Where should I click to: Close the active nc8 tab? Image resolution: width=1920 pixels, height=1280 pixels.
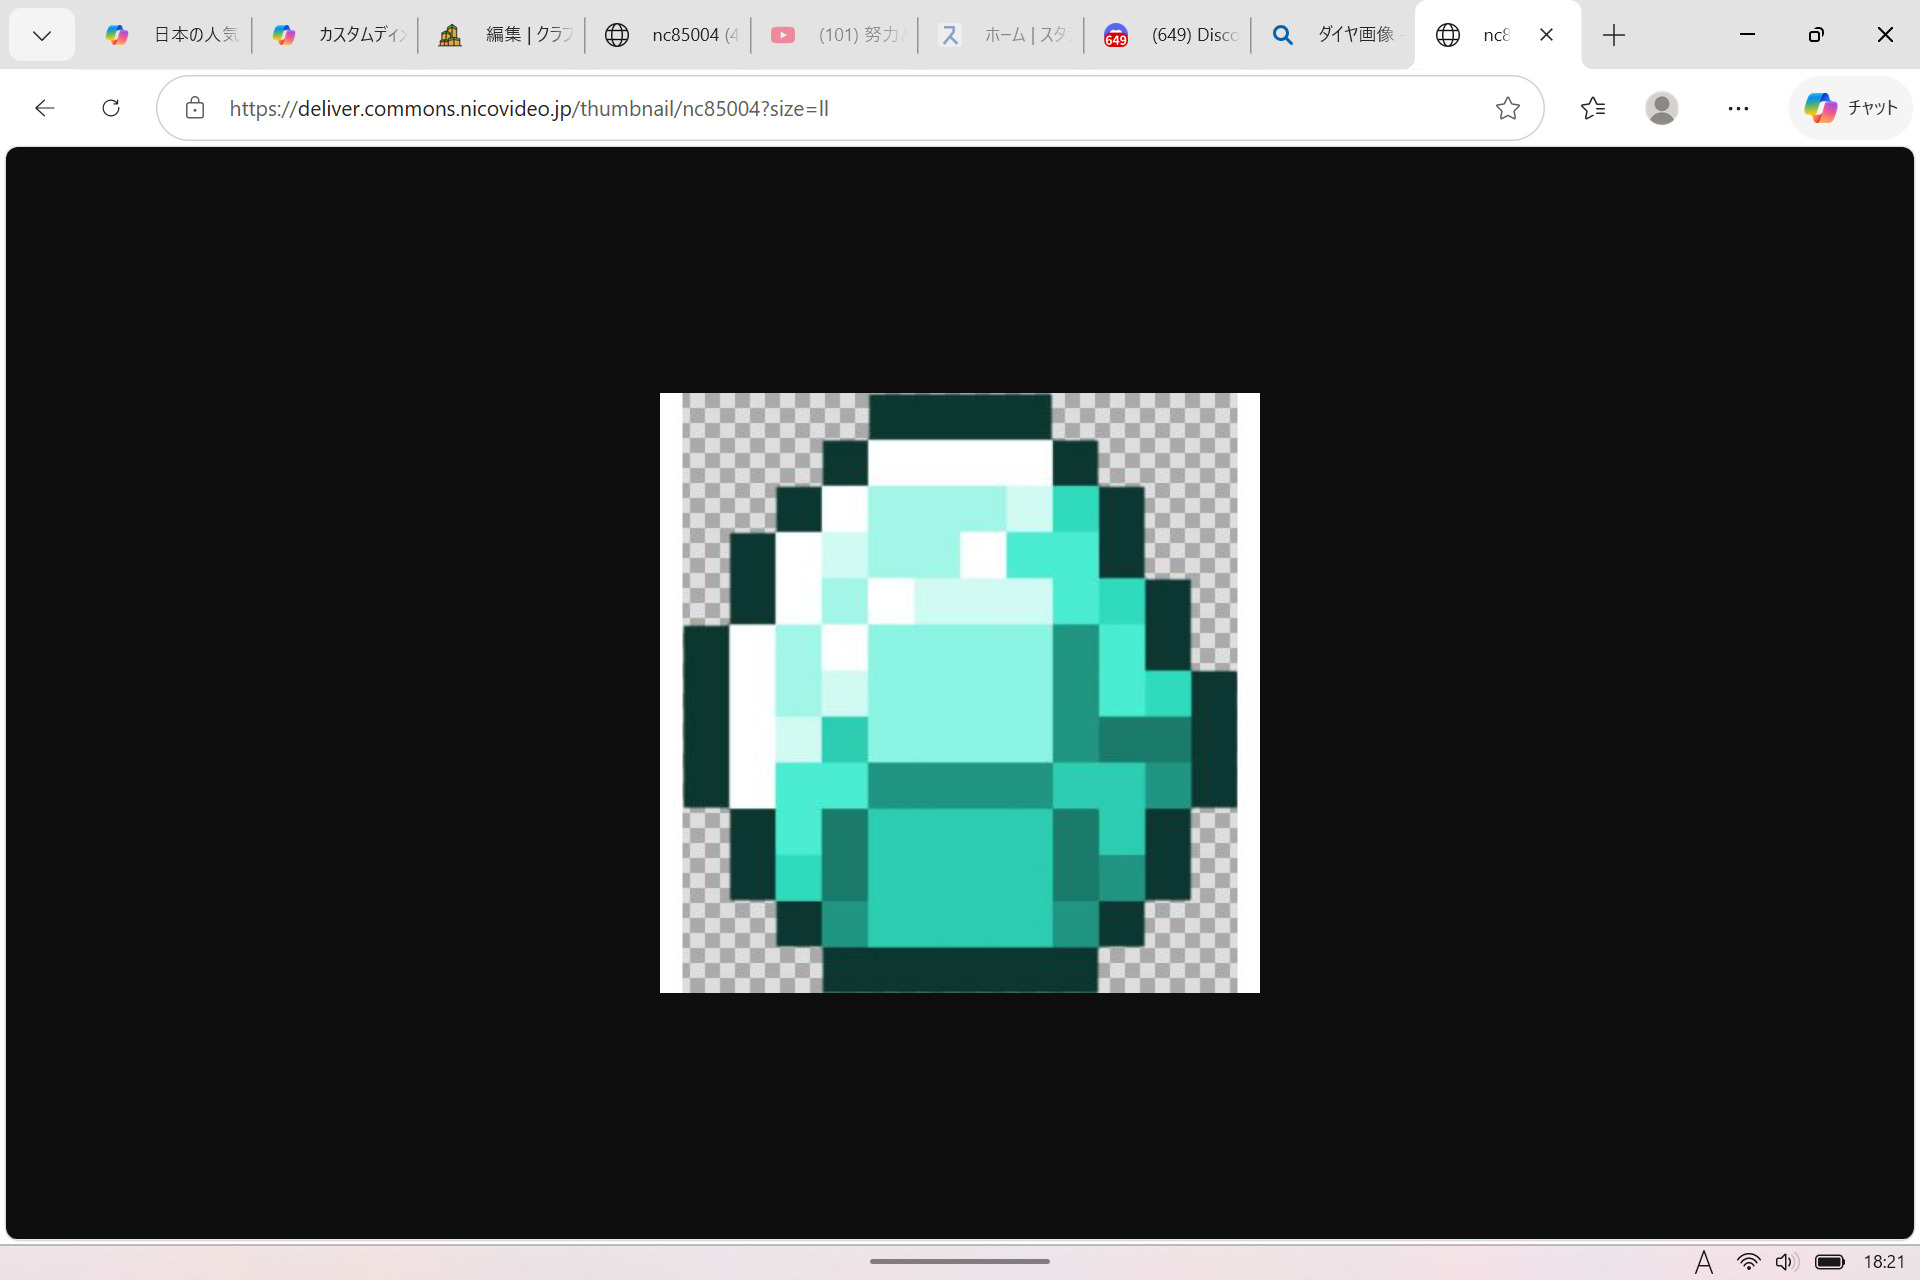tap(1546, 35)
